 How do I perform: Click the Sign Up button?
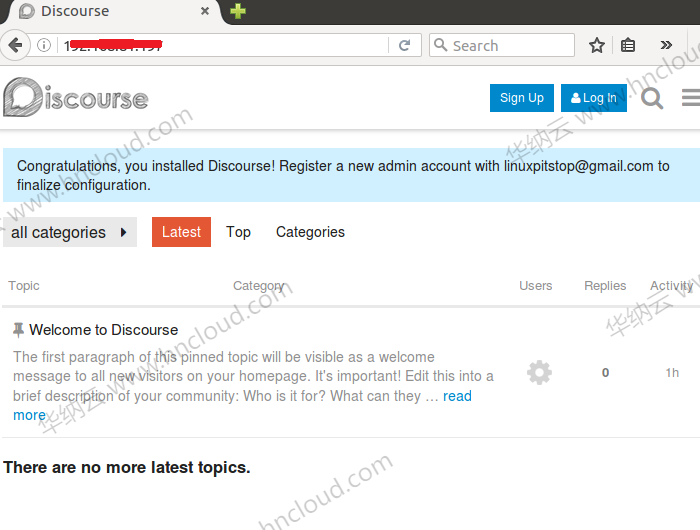tap(522, 98)
